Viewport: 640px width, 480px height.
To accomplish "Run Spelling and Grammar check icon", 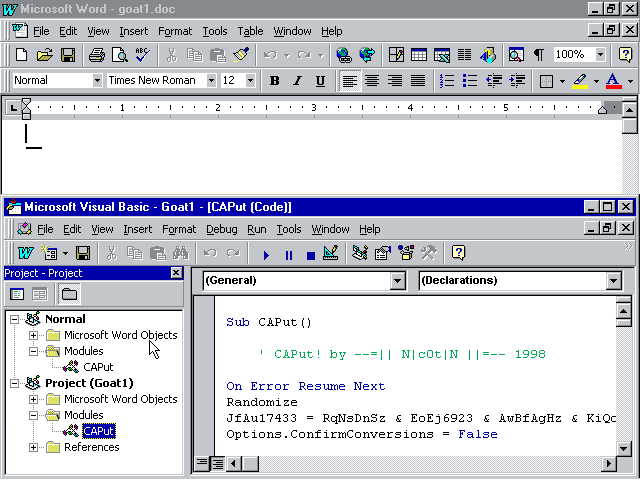I will click(x=142, y=55).
